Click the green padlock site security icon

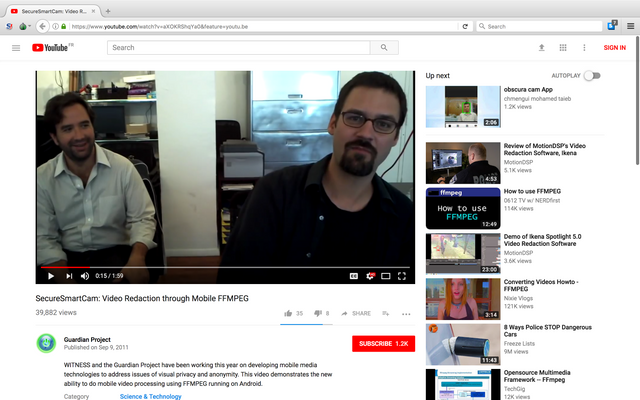point(64,27)
